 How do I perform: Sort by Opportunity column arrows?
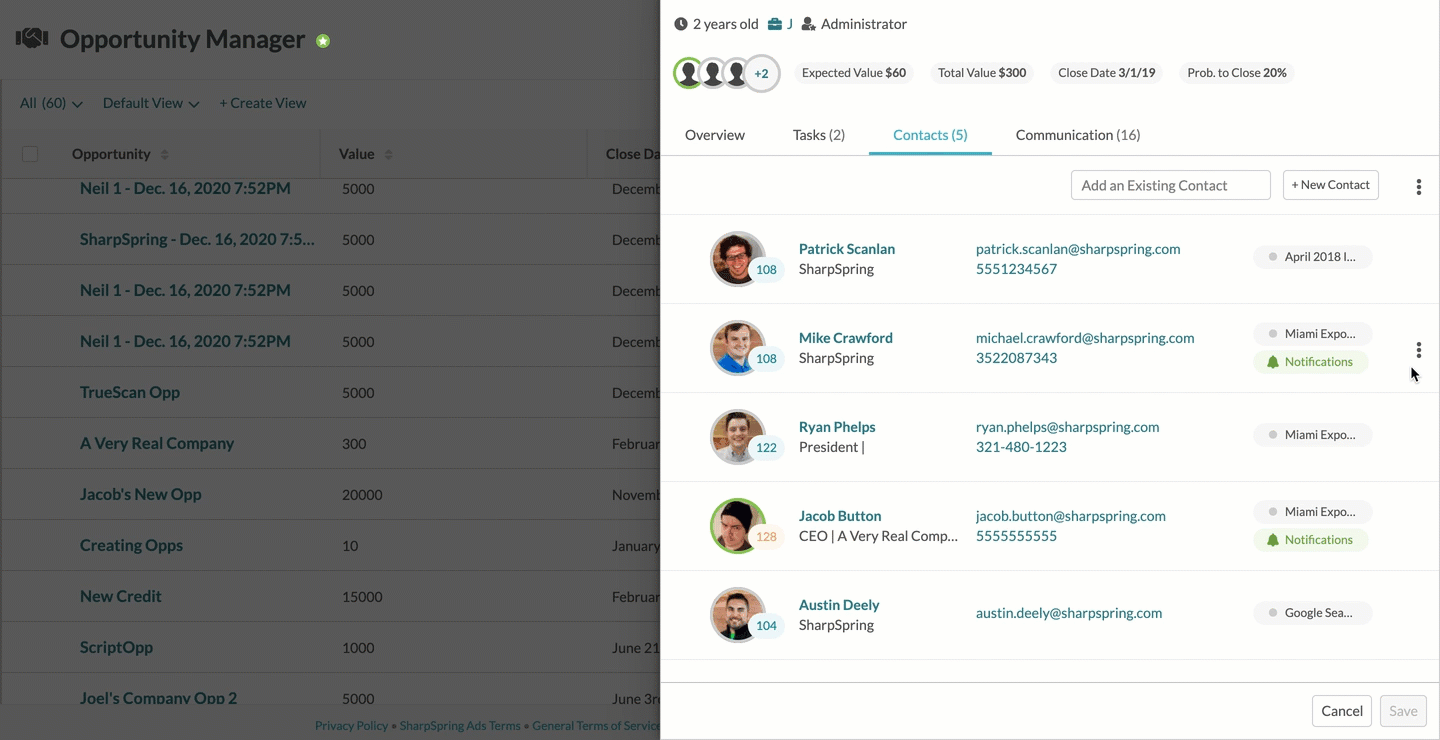click(165, 155)
